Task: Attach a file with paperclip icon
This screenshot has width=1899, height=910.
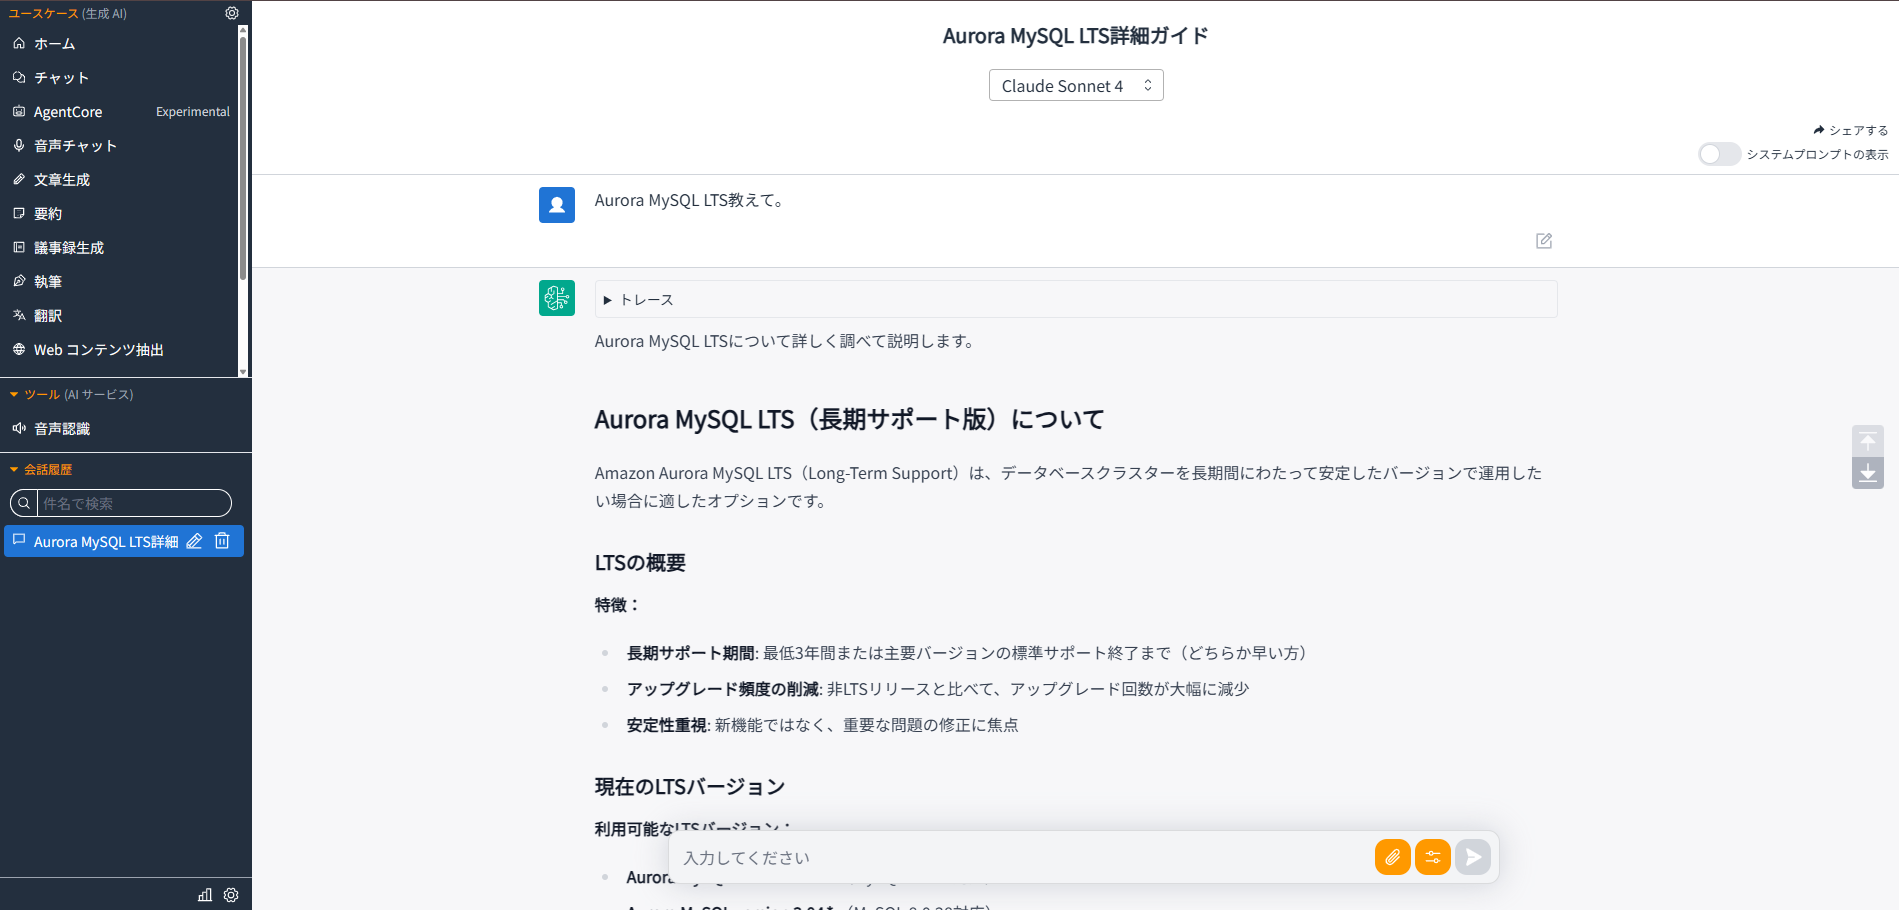Action: pyautogui.click(x=1393, y=857)
